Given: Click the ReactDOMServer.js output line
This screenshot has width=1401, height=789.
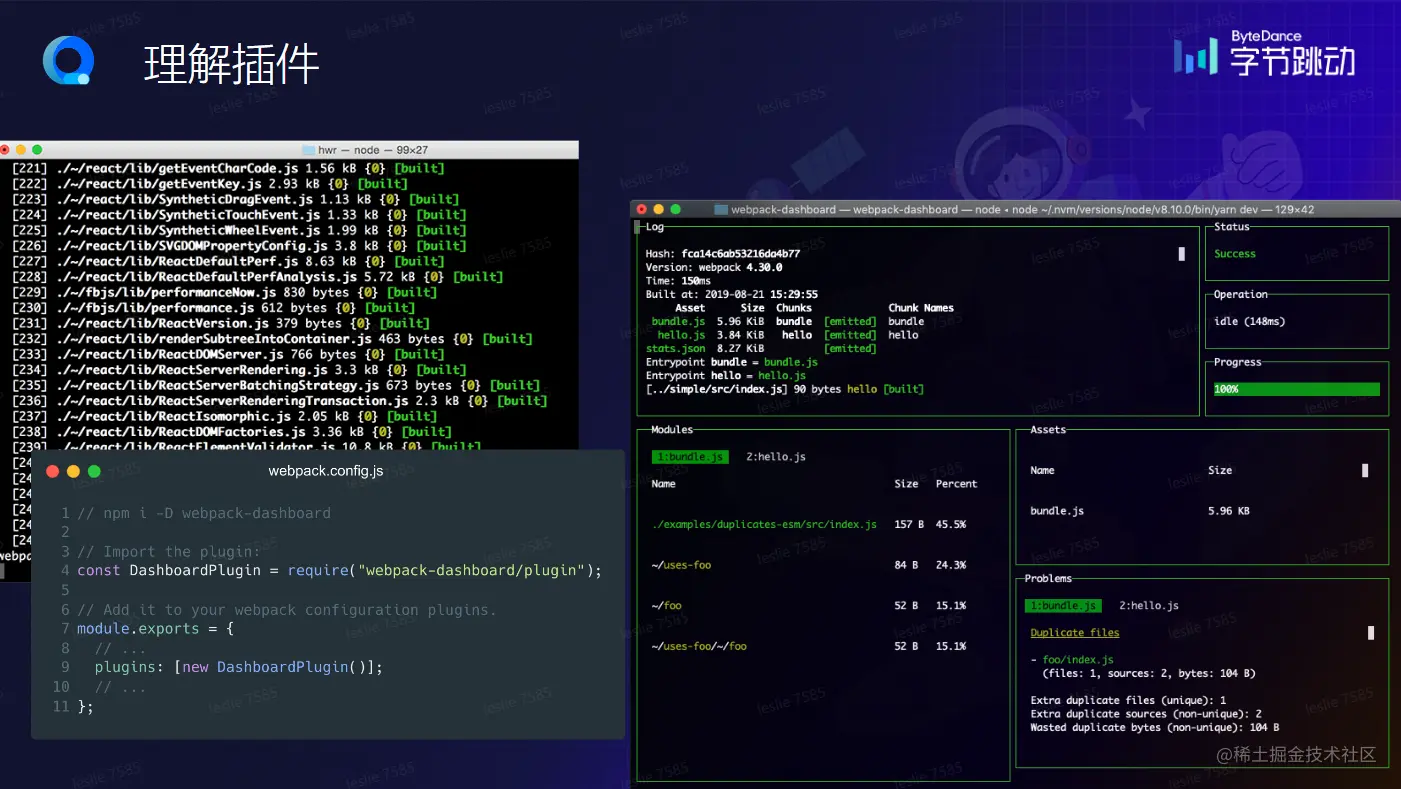Looking at the screenshot, I should 228,354.
